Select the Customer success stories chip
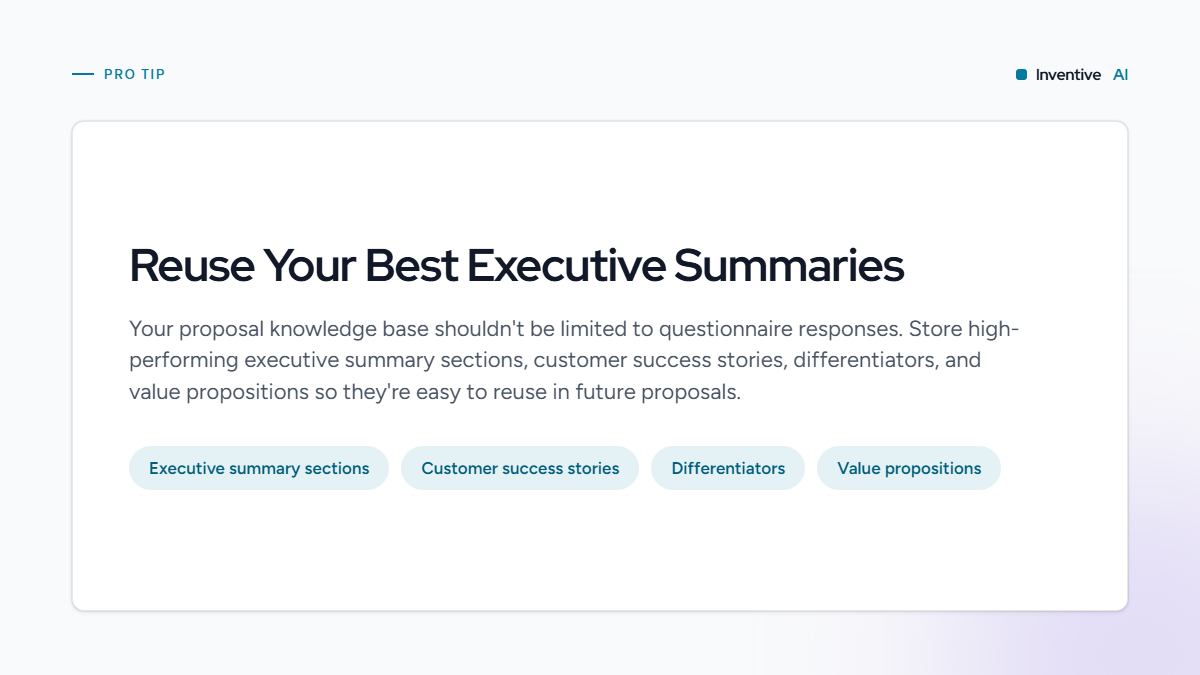 (520, 468)
